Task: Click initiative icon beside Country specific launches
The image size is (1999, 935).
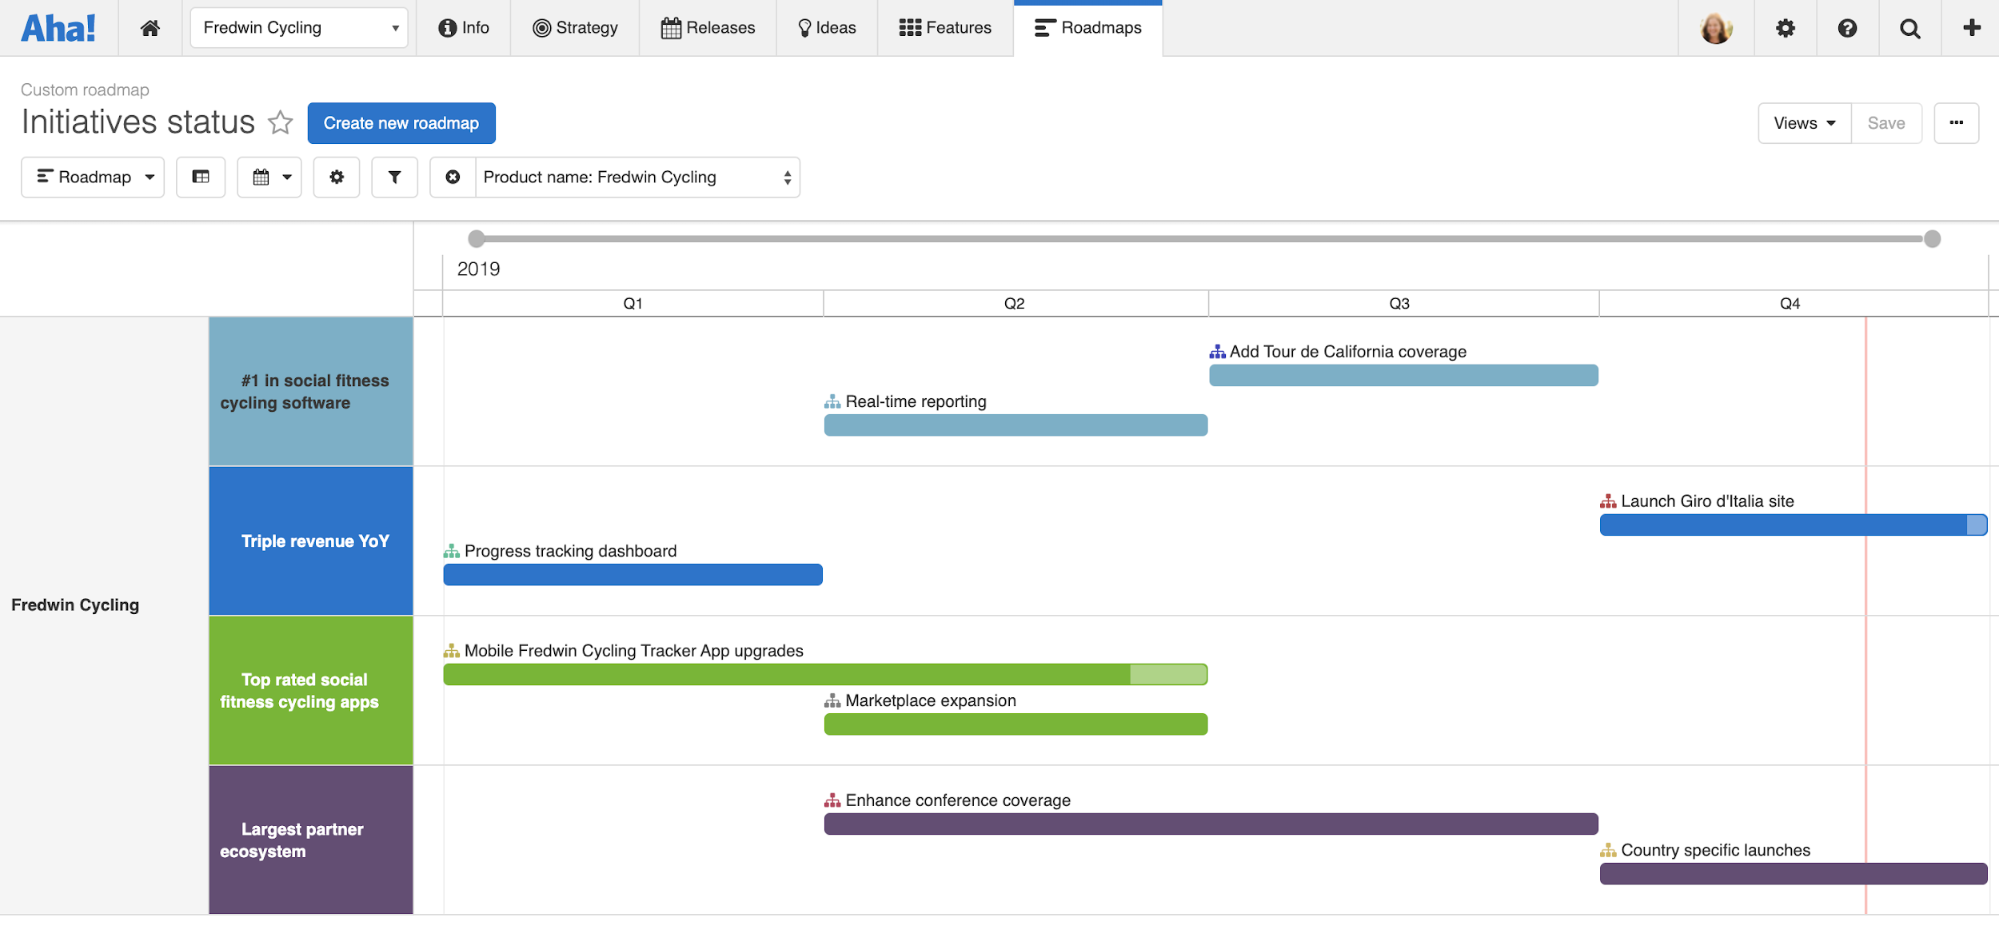Action: pos(1608,851)
